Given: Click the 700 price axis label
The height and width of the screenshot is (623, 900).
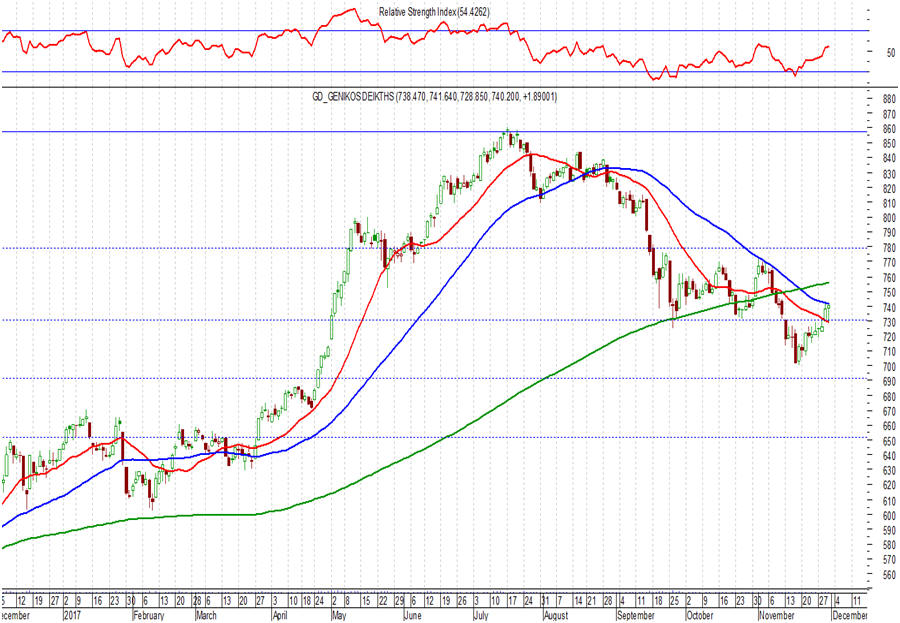Looking at the screenshot, I should point(889,366).
